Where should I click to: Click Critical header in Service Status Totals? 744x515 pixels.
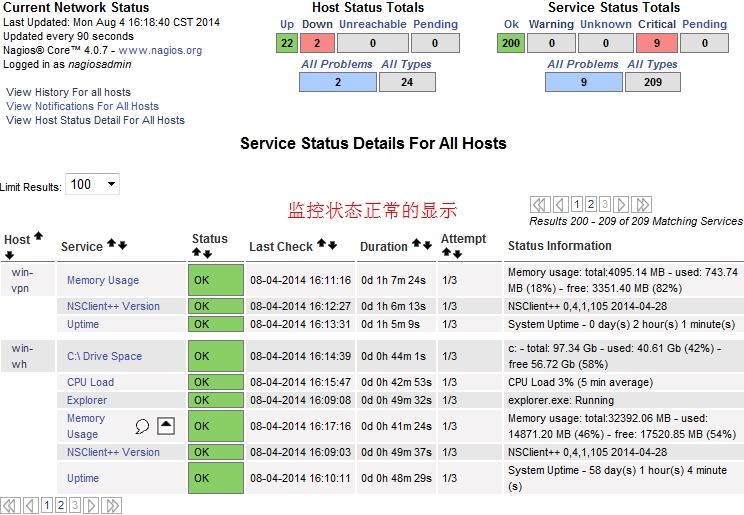point(657,24)
